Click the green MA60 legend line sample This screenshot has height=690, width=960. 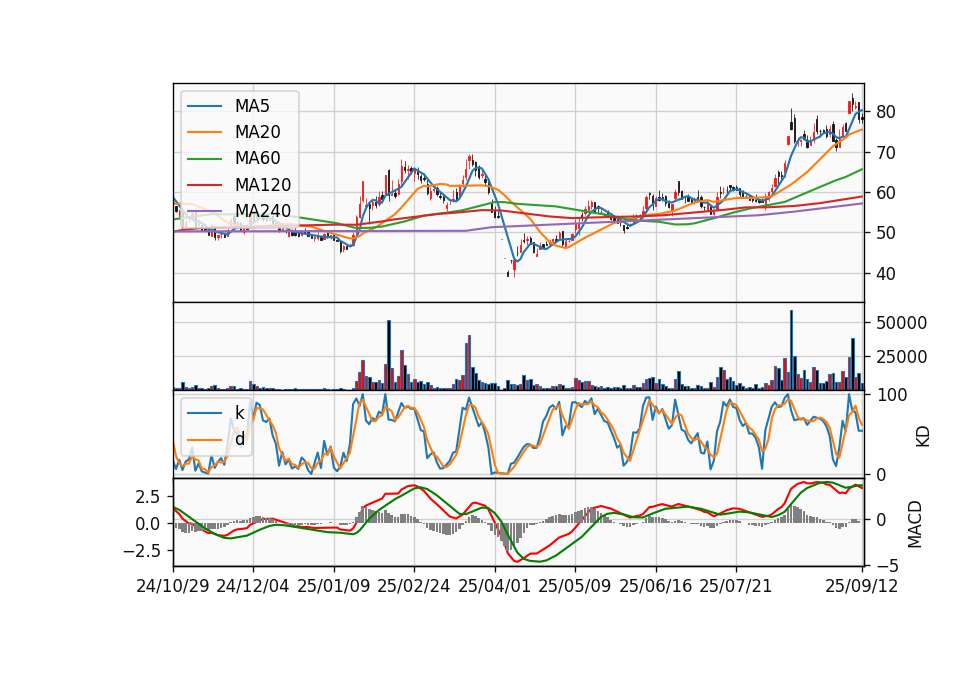point(204,159)
